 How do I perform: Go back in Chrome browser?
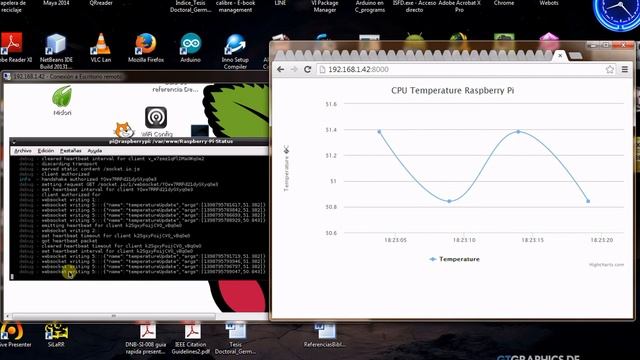(280, 69)
